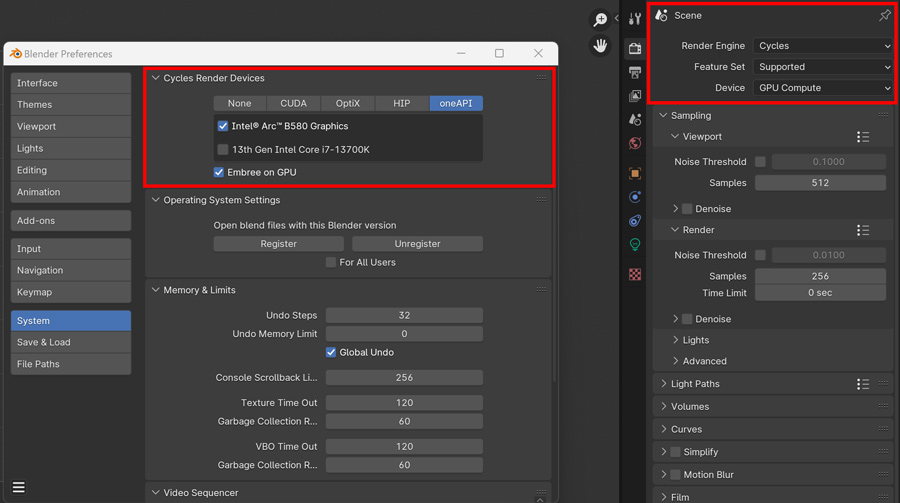
Task: Open the Object Constraints properties tab
Action: (x=635, y=220)
